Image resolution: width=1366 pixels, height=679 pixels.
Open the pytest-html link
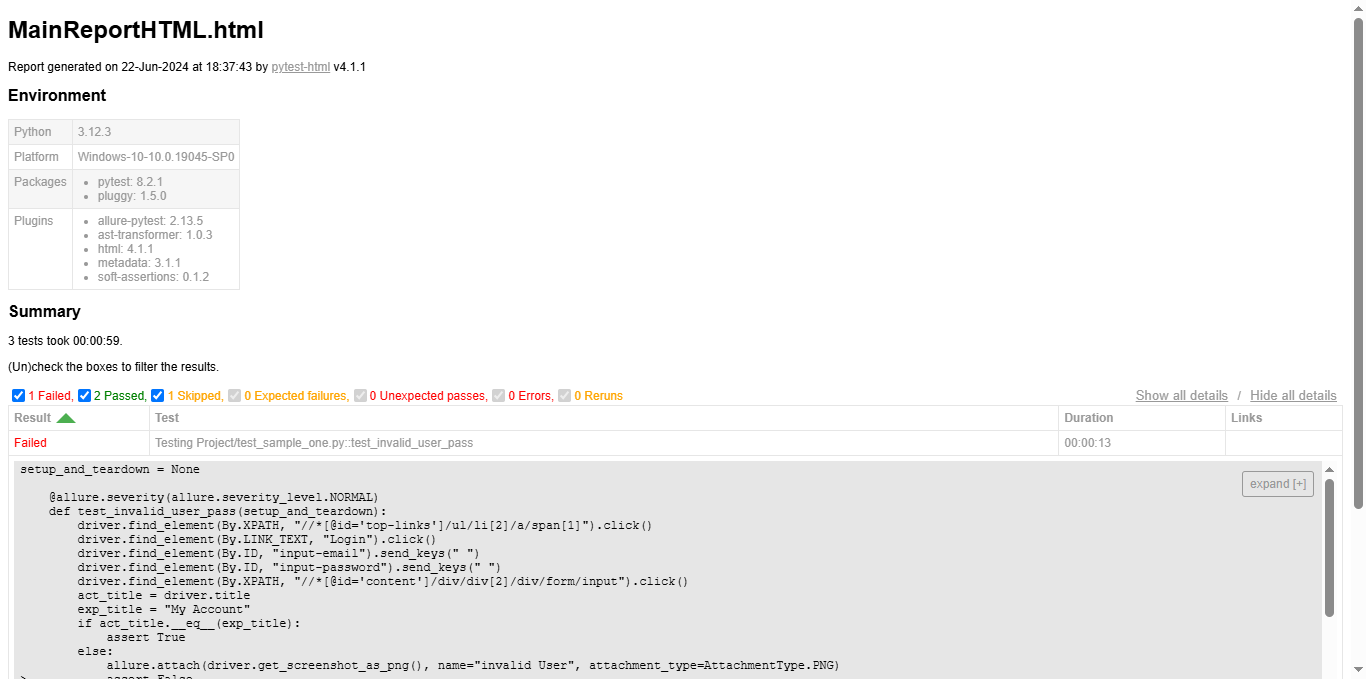(x=300, y=67)
